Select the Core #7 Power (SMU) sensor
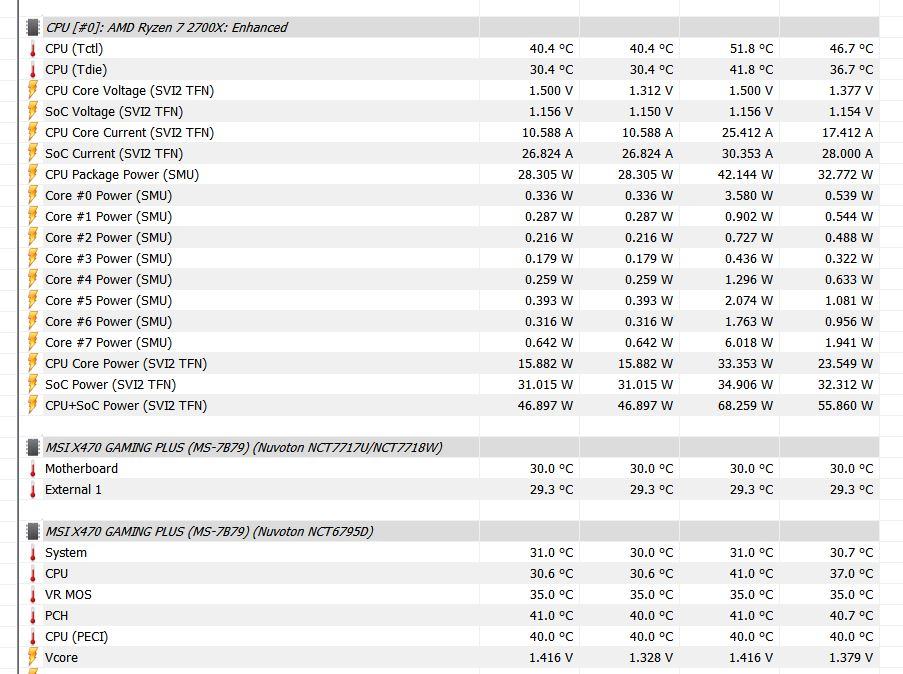The height and width of the screenshot is (674, 903). [108, 342]
